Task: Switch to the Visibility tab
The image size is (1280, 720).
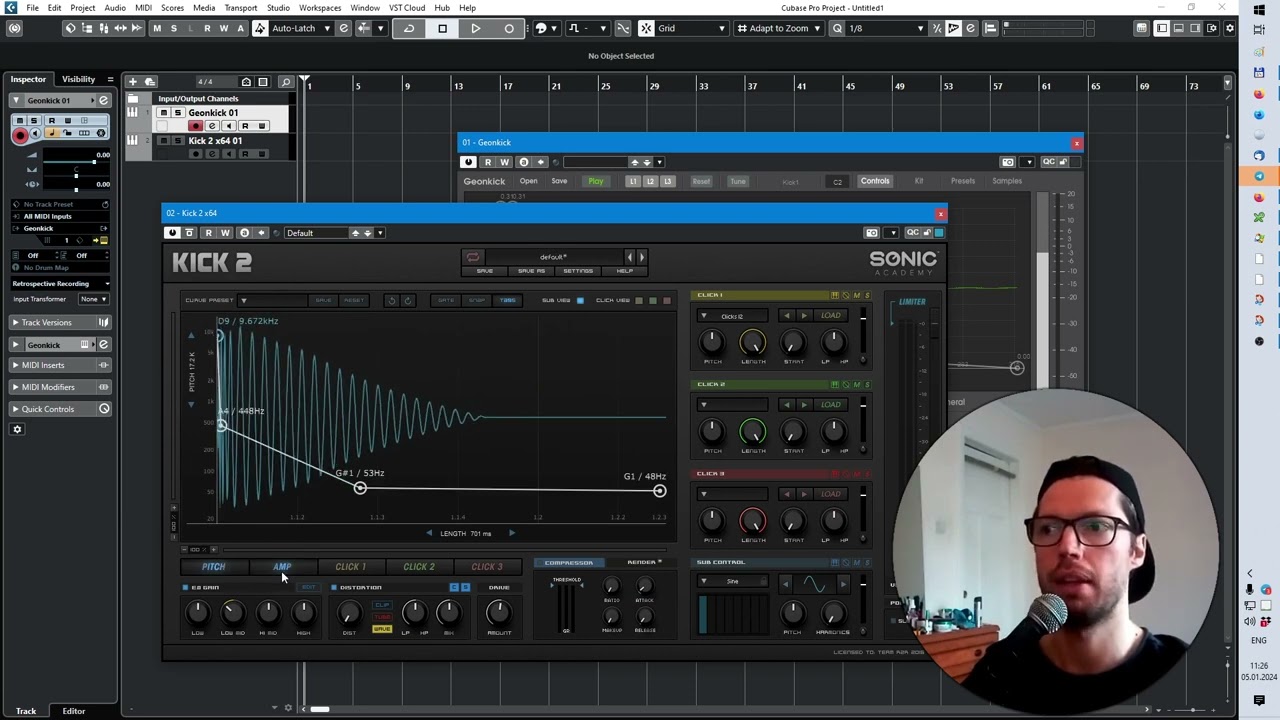Action: (x=78, y=79)
